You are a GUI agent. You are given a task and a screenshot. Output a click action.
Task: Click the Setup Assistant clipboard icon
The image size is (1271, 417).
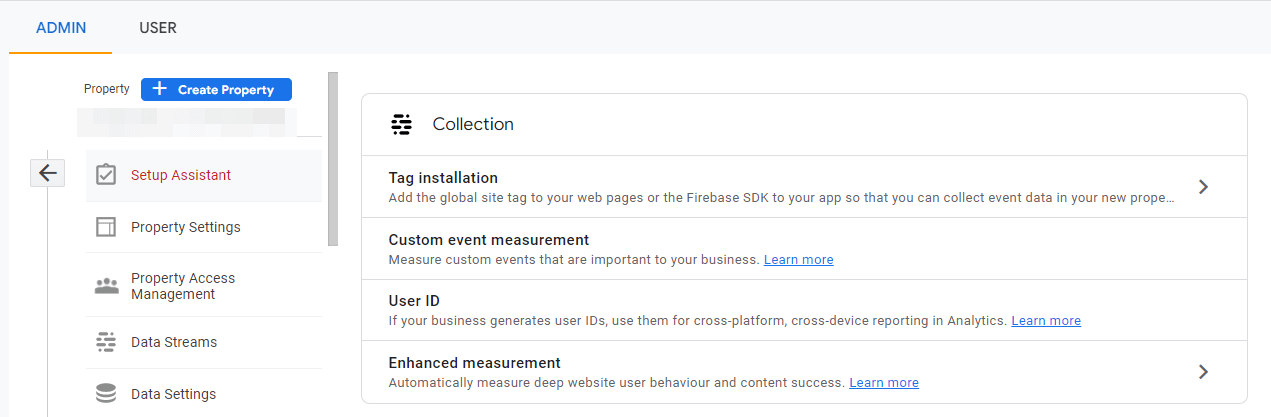(106, 175)
